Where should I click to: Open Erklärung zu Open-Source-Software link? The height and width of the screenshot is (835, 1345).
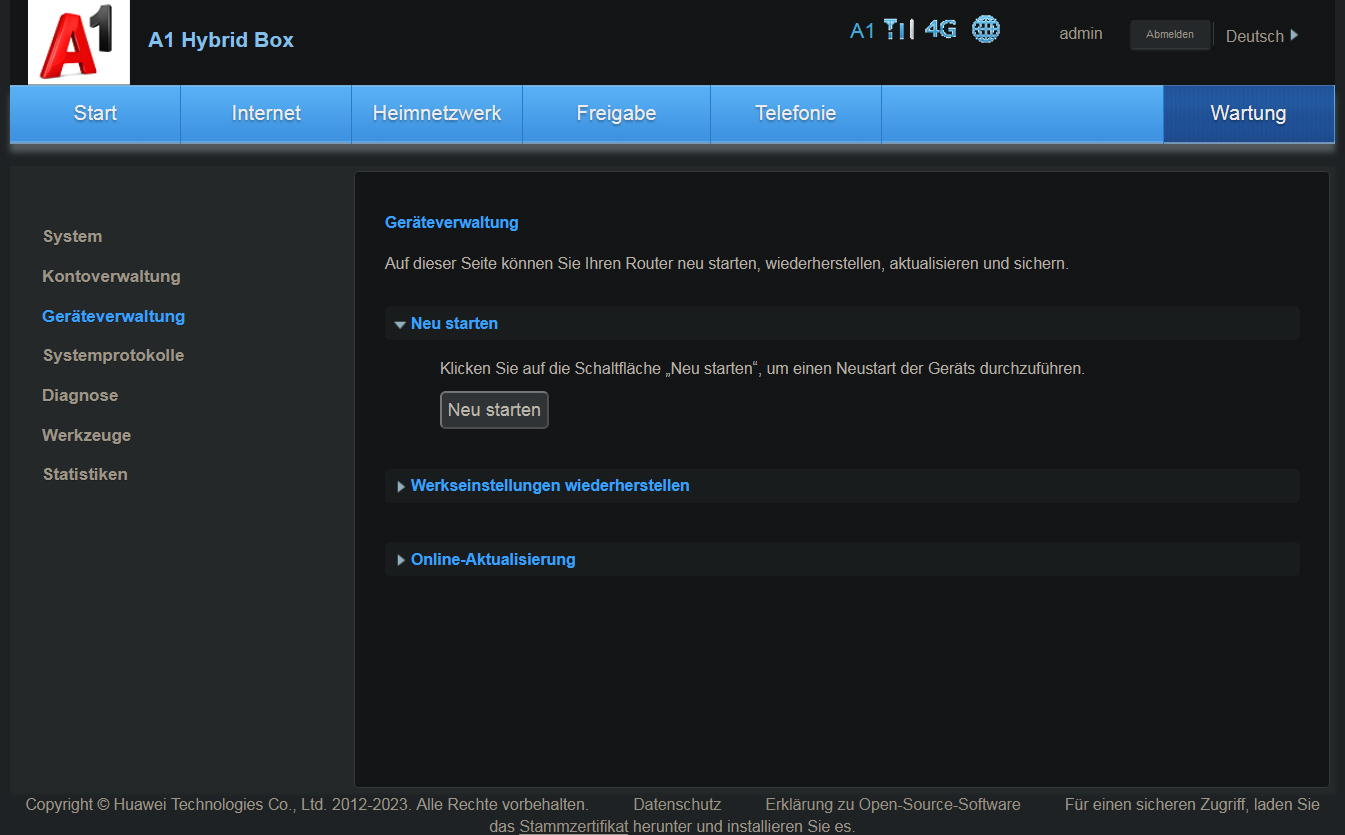pos(893,805)
